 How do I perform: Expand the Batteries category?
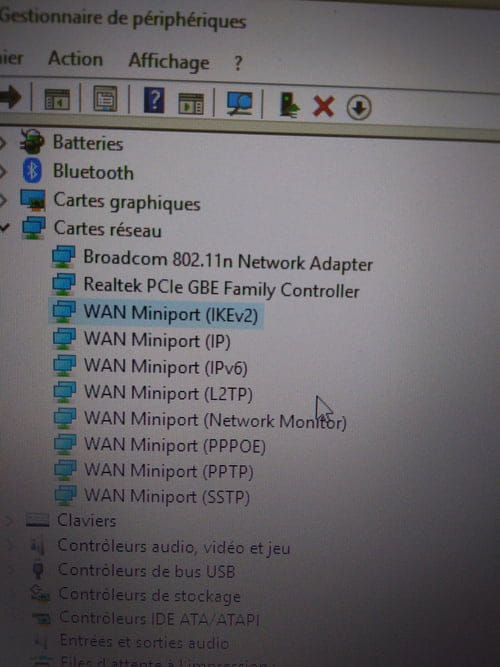point(3,143)
